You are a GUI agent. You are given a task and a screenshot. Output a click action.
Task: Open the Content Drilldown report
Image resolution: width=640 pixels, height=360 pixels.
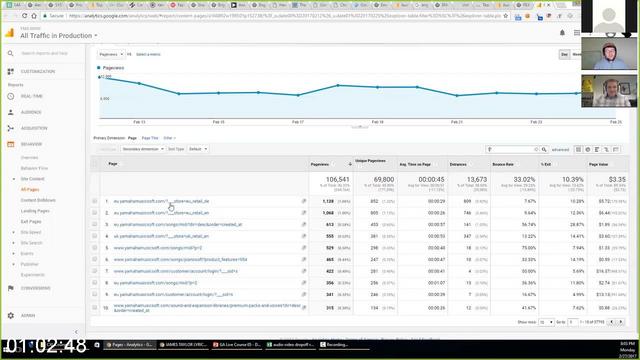(38, 200)
